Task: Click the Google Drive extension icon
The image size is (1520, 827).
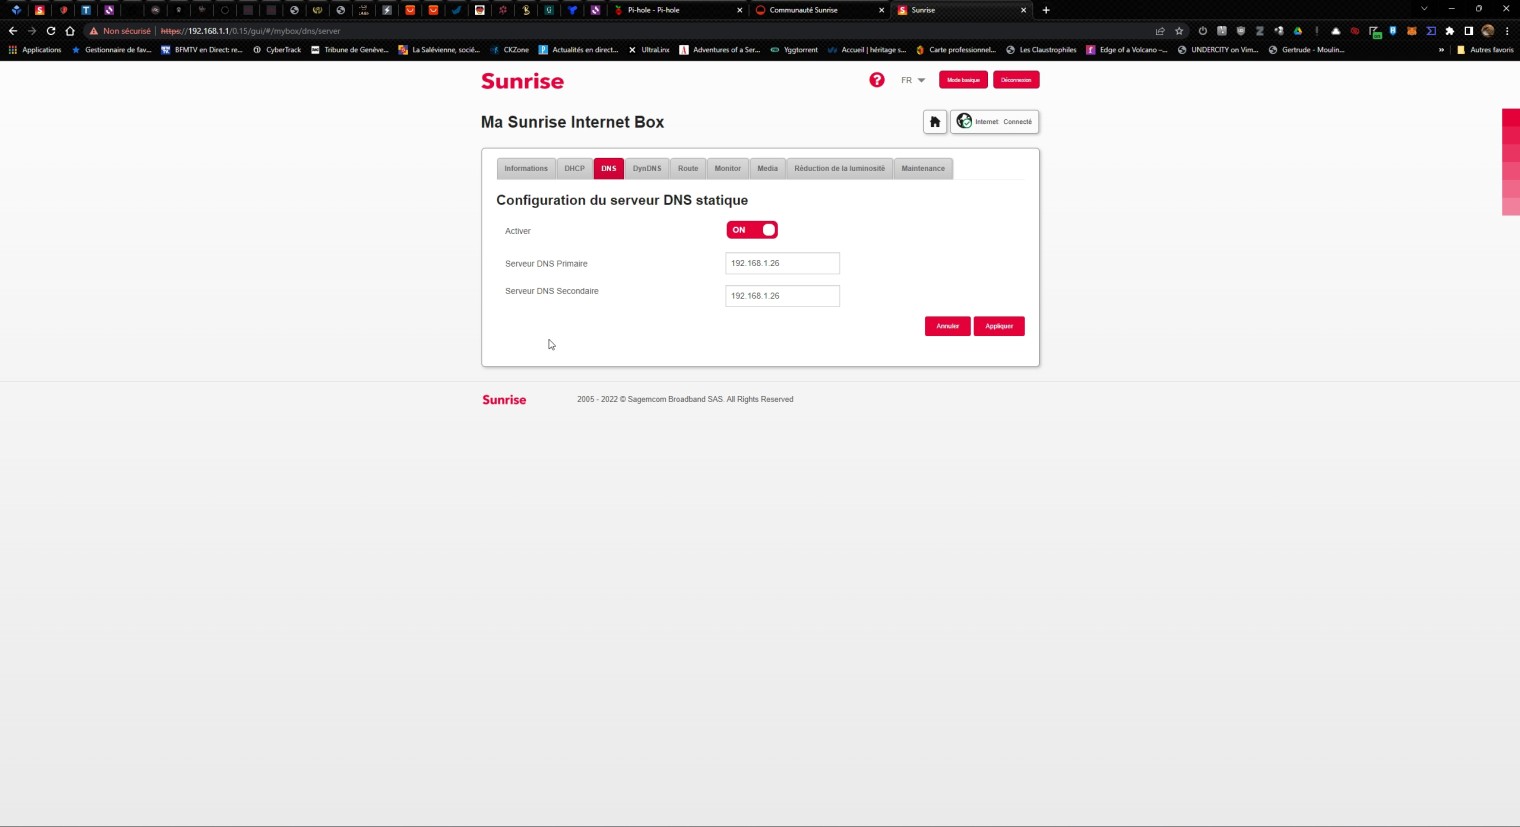Action: 1298,31
